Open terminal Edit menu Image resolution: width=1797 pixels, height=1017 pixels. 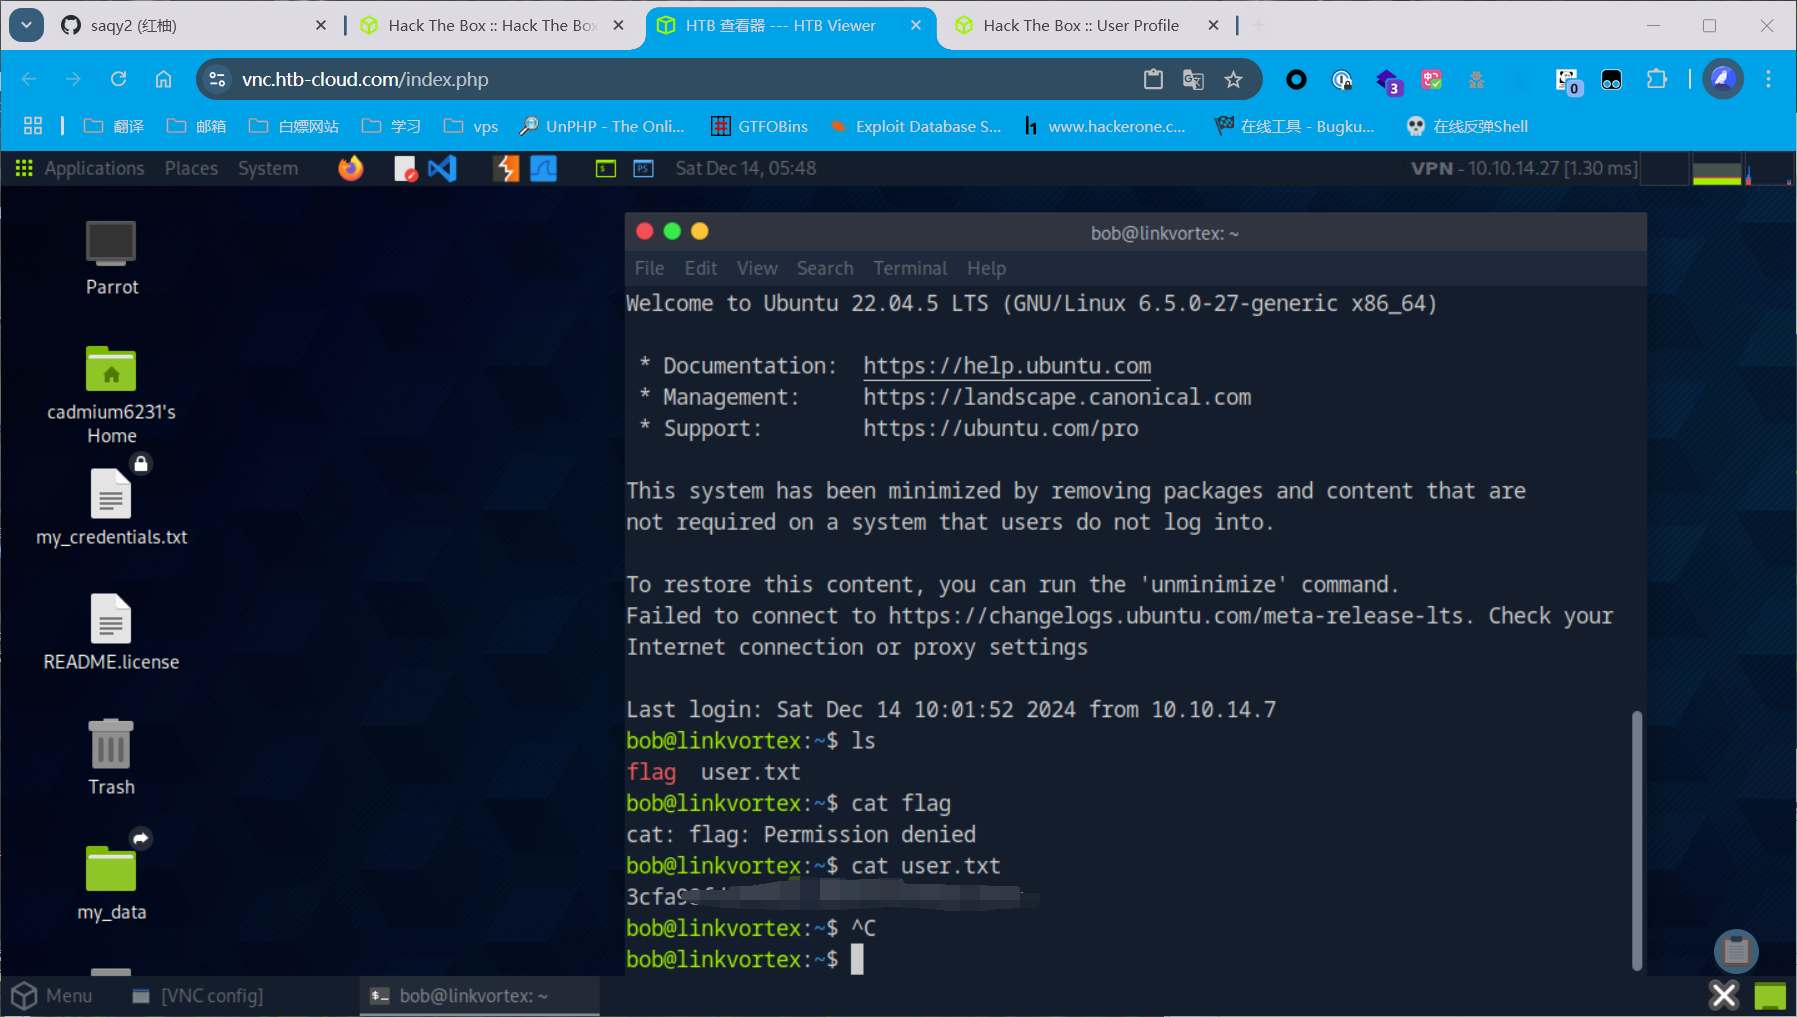[701, 268]
